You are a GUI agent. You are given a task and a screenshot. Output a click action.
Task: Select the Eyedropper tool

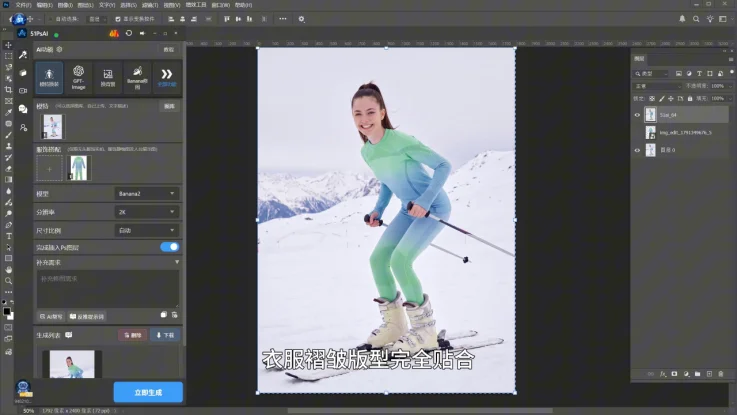8,112
